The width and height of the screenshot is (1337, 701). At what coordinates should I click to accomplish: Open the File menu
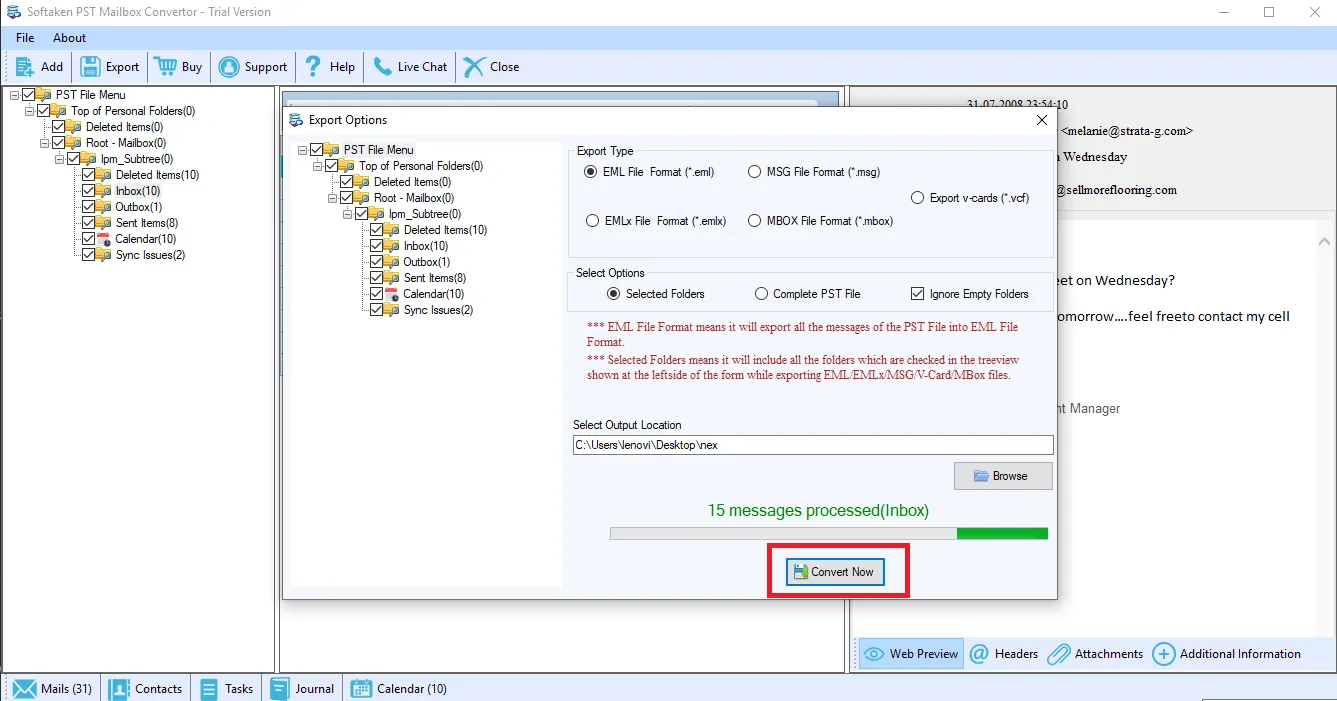point(25,38)
